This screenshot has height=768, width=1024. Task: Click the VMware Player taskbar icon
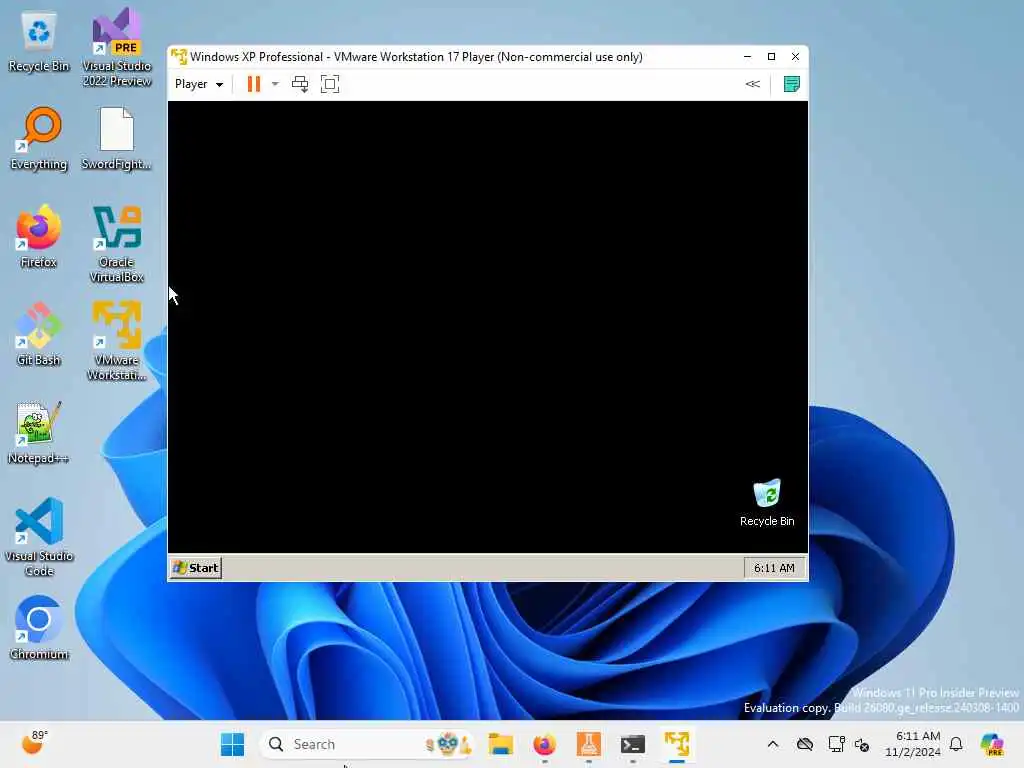[x=677, y=744]
